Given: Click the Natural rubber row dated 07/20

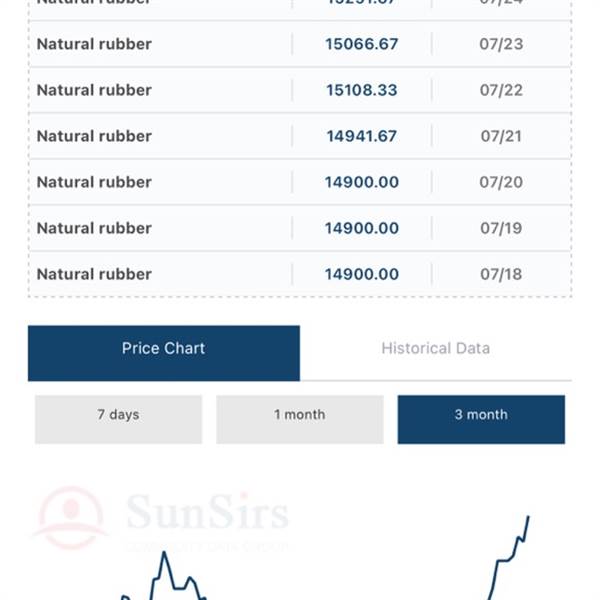Looking at the screenshot, I should click(x=300, y=182).
